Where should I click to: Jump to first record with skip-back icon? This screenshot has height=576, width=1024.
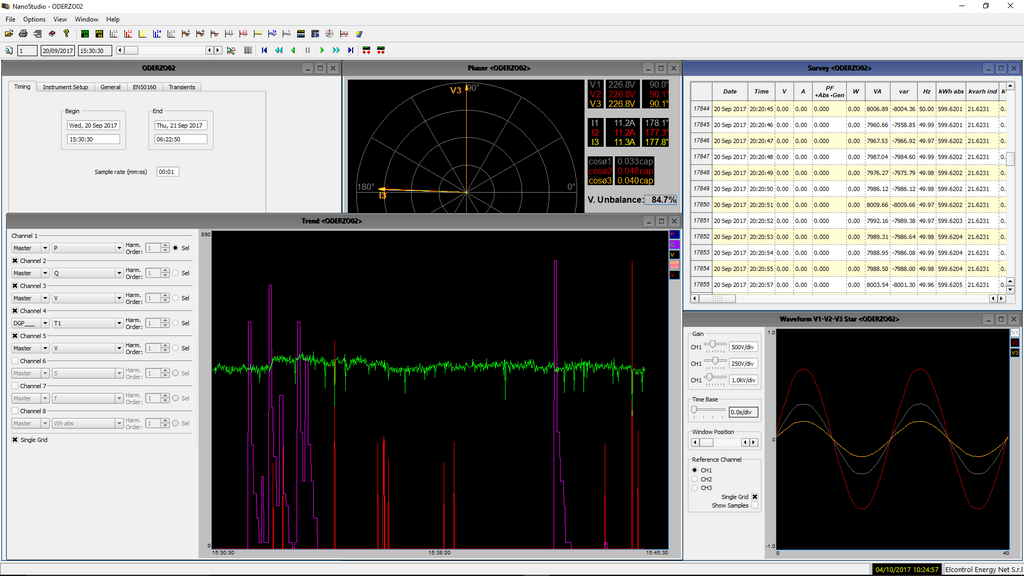(264, 50)
